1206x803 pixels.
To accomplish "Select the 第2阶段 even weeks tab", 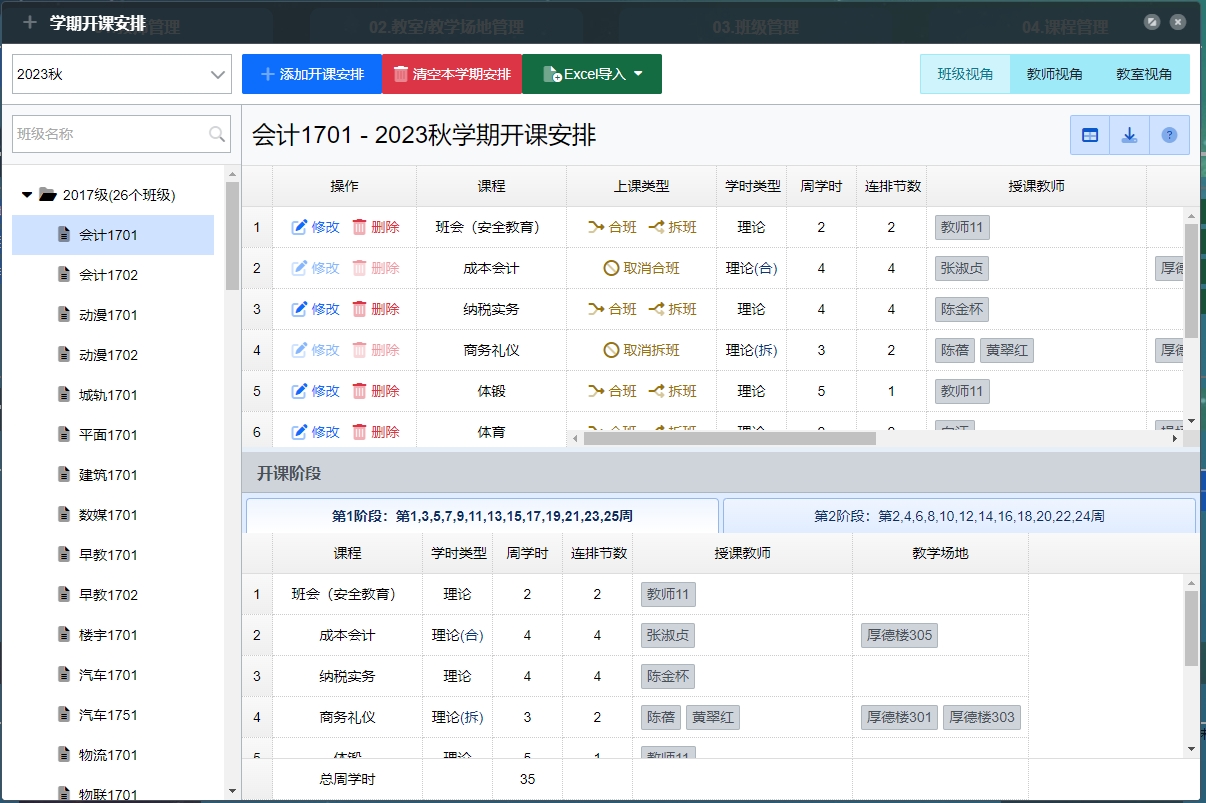I will 959,516.
